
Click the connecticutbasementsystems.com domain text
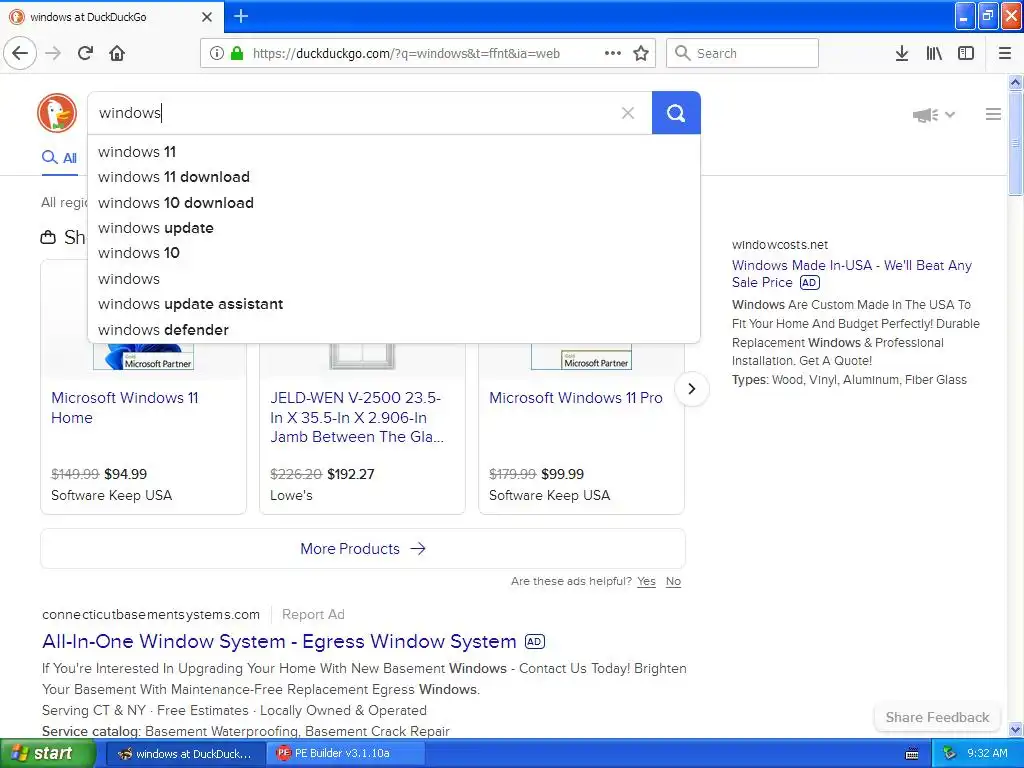tap(151, 615)
